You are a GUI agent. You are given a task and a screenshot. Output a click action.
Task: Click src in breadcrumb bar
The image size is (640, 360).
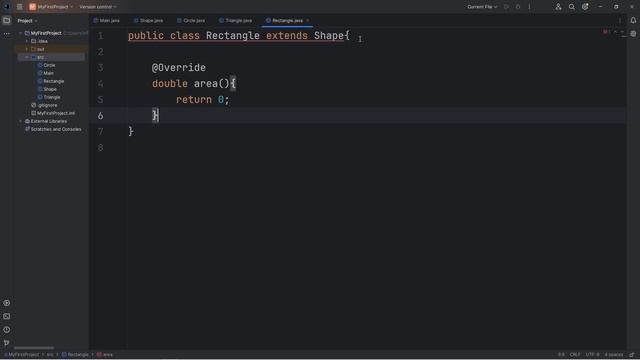50,355
